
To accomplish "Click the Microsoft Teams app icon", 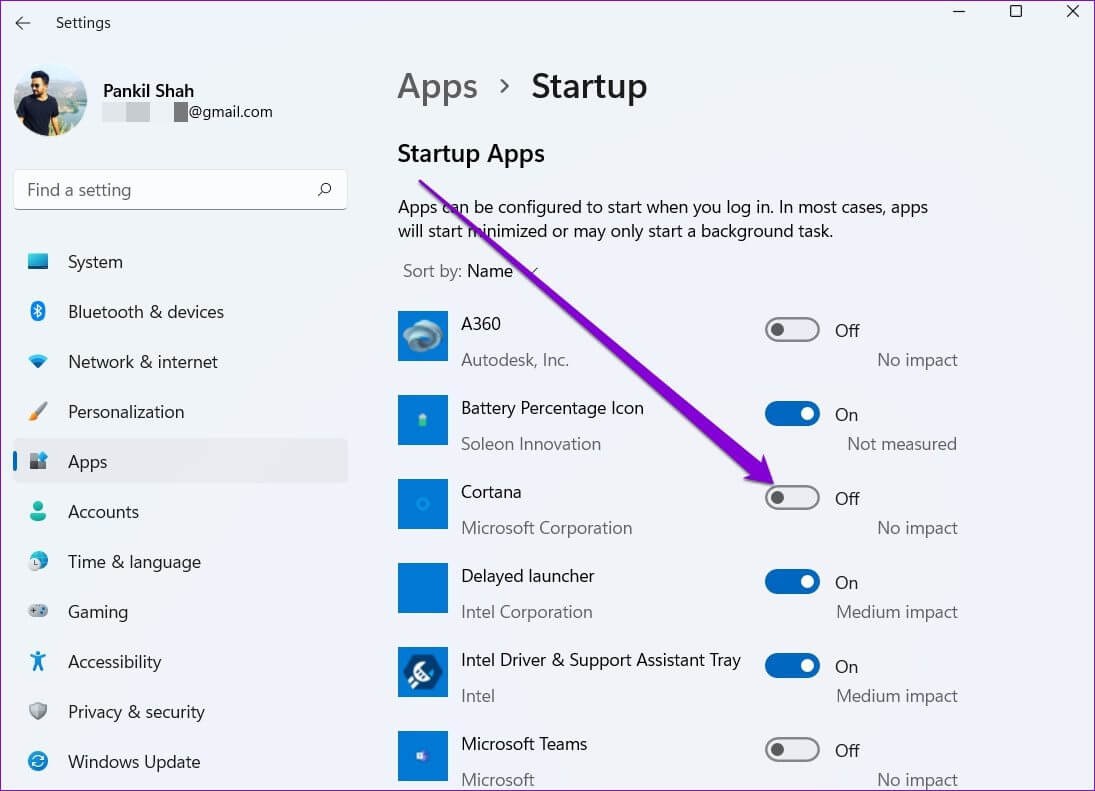I will coord(422,755).
